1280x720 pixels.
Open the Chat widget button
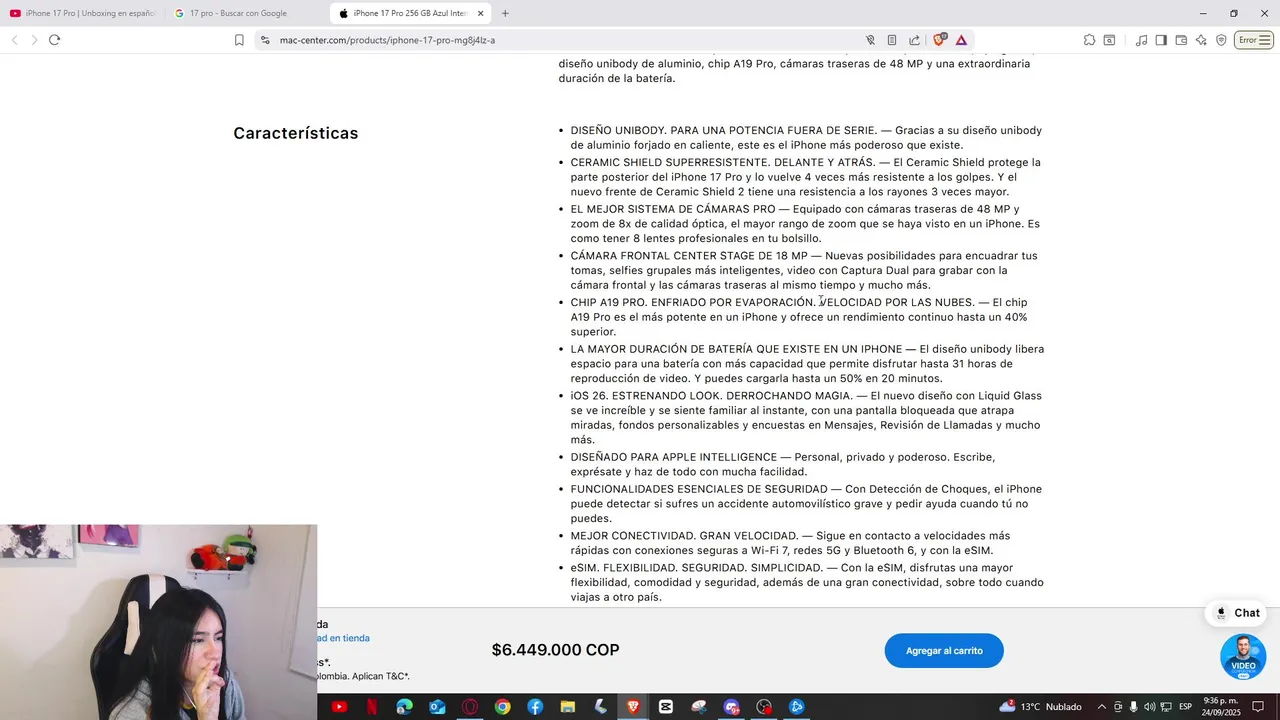[x=1236, y=613]
